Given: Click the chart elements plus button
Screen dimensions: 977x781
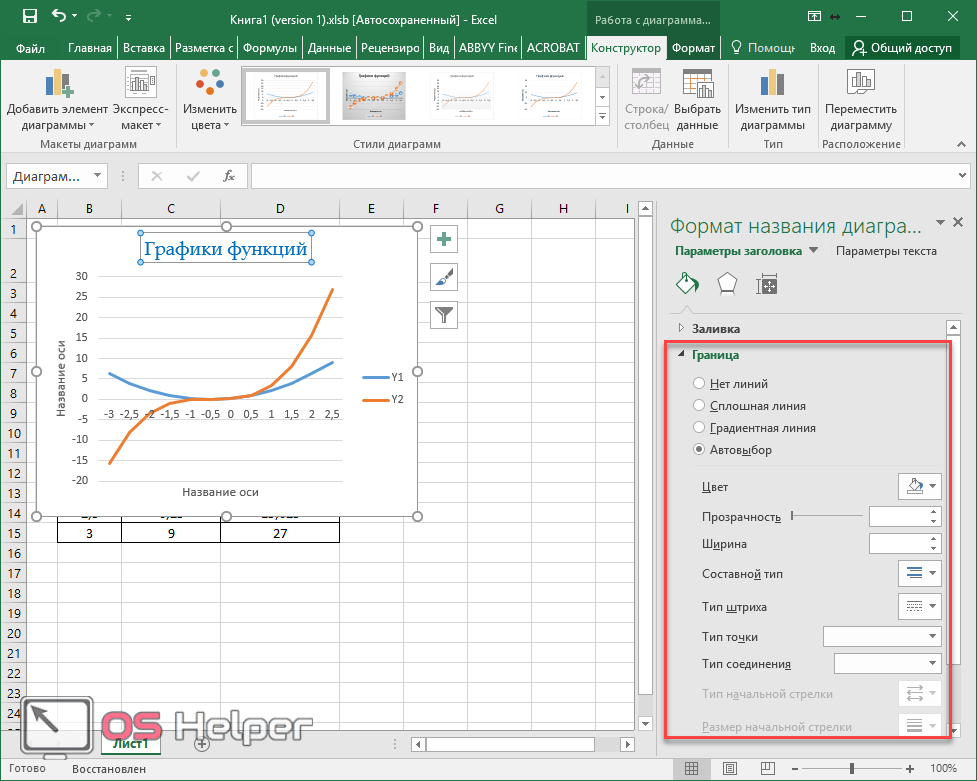Looking at the screenshot, I should tap(444, 238).
